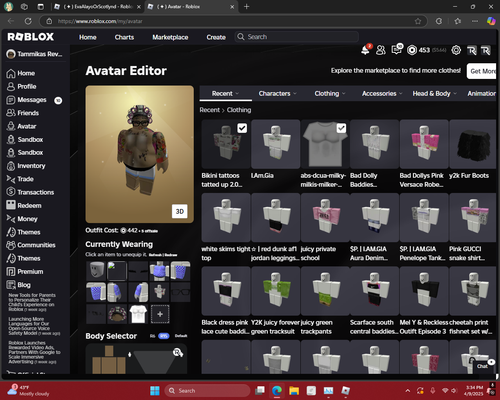Click the Windows taskbar search box
This screenshot has width=500, height=400.
pyautogui.click(x=207, y=391)
